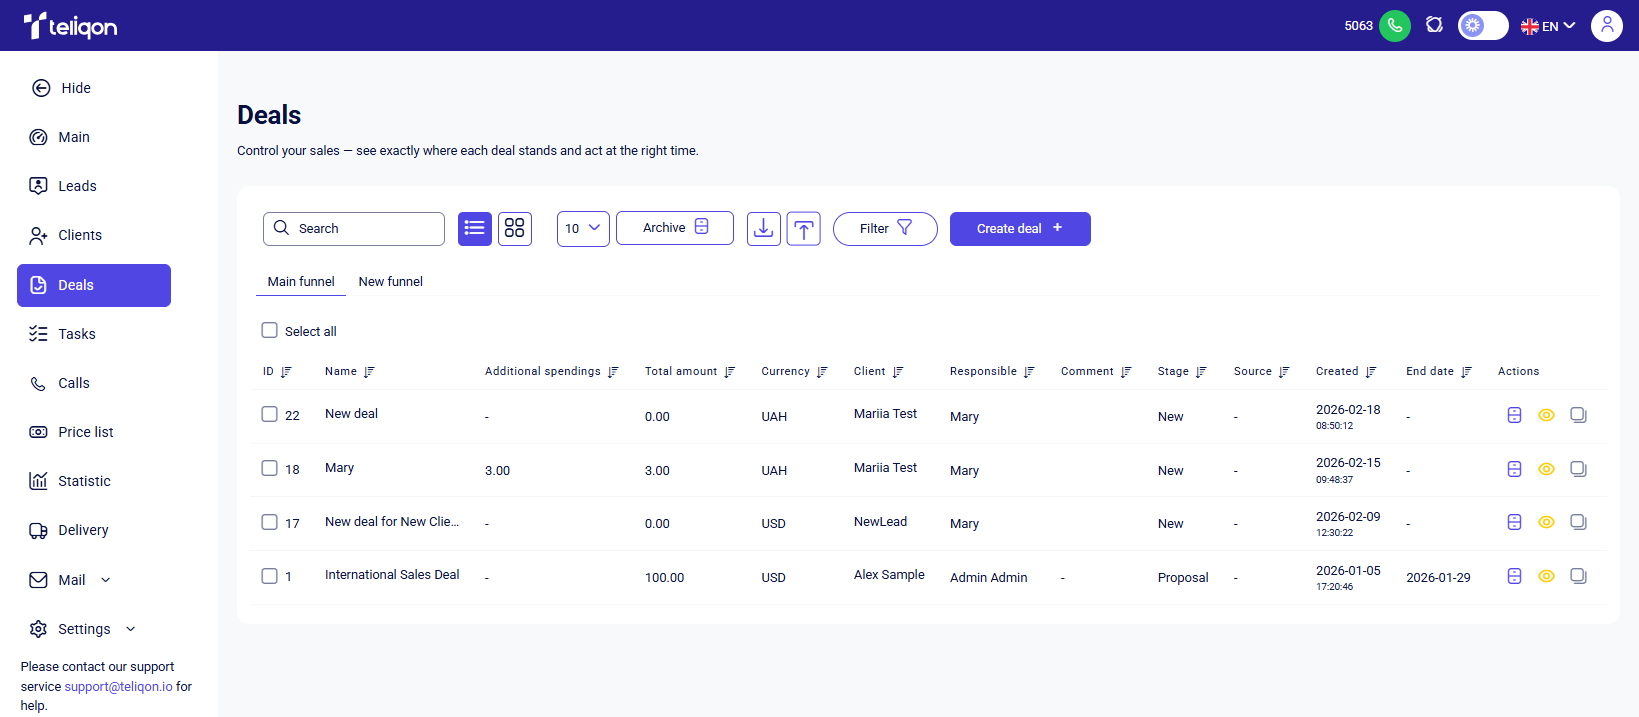Check the Select all checkbox
Image resolution: width=1639 pixels, height=717 pixels.
pyautogui.click(x=270, y=330)
